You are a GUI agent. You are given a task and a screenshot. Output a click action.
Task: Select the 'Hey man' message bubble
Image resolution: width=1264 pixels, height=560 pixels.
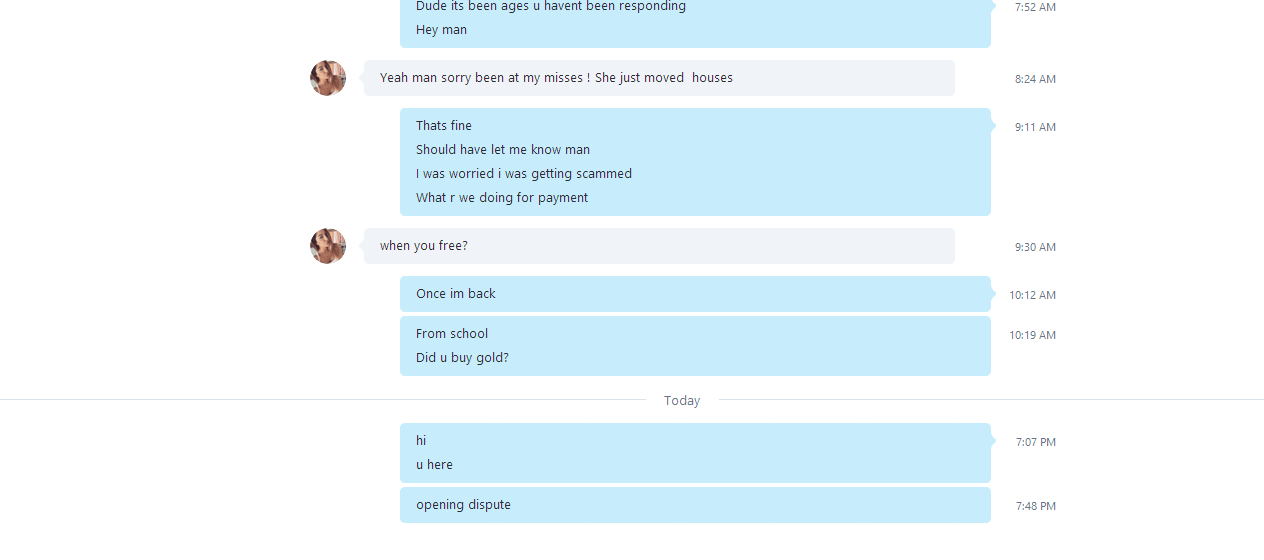(x=442, y=30)
